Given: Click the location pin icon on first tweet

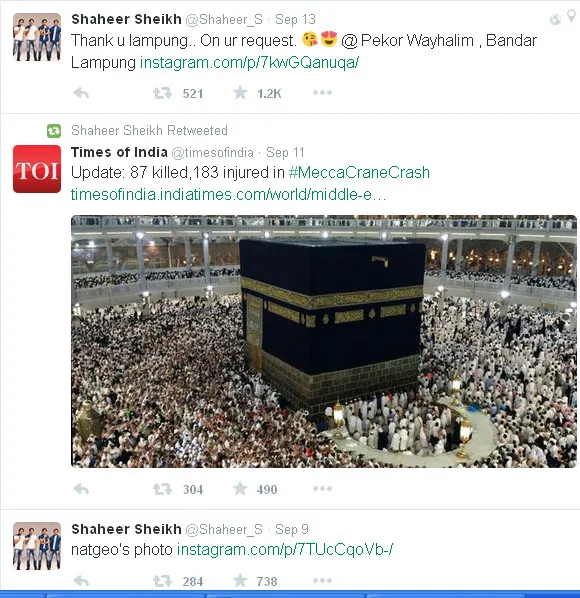Looking at the screenshot, I should [571, 16].
